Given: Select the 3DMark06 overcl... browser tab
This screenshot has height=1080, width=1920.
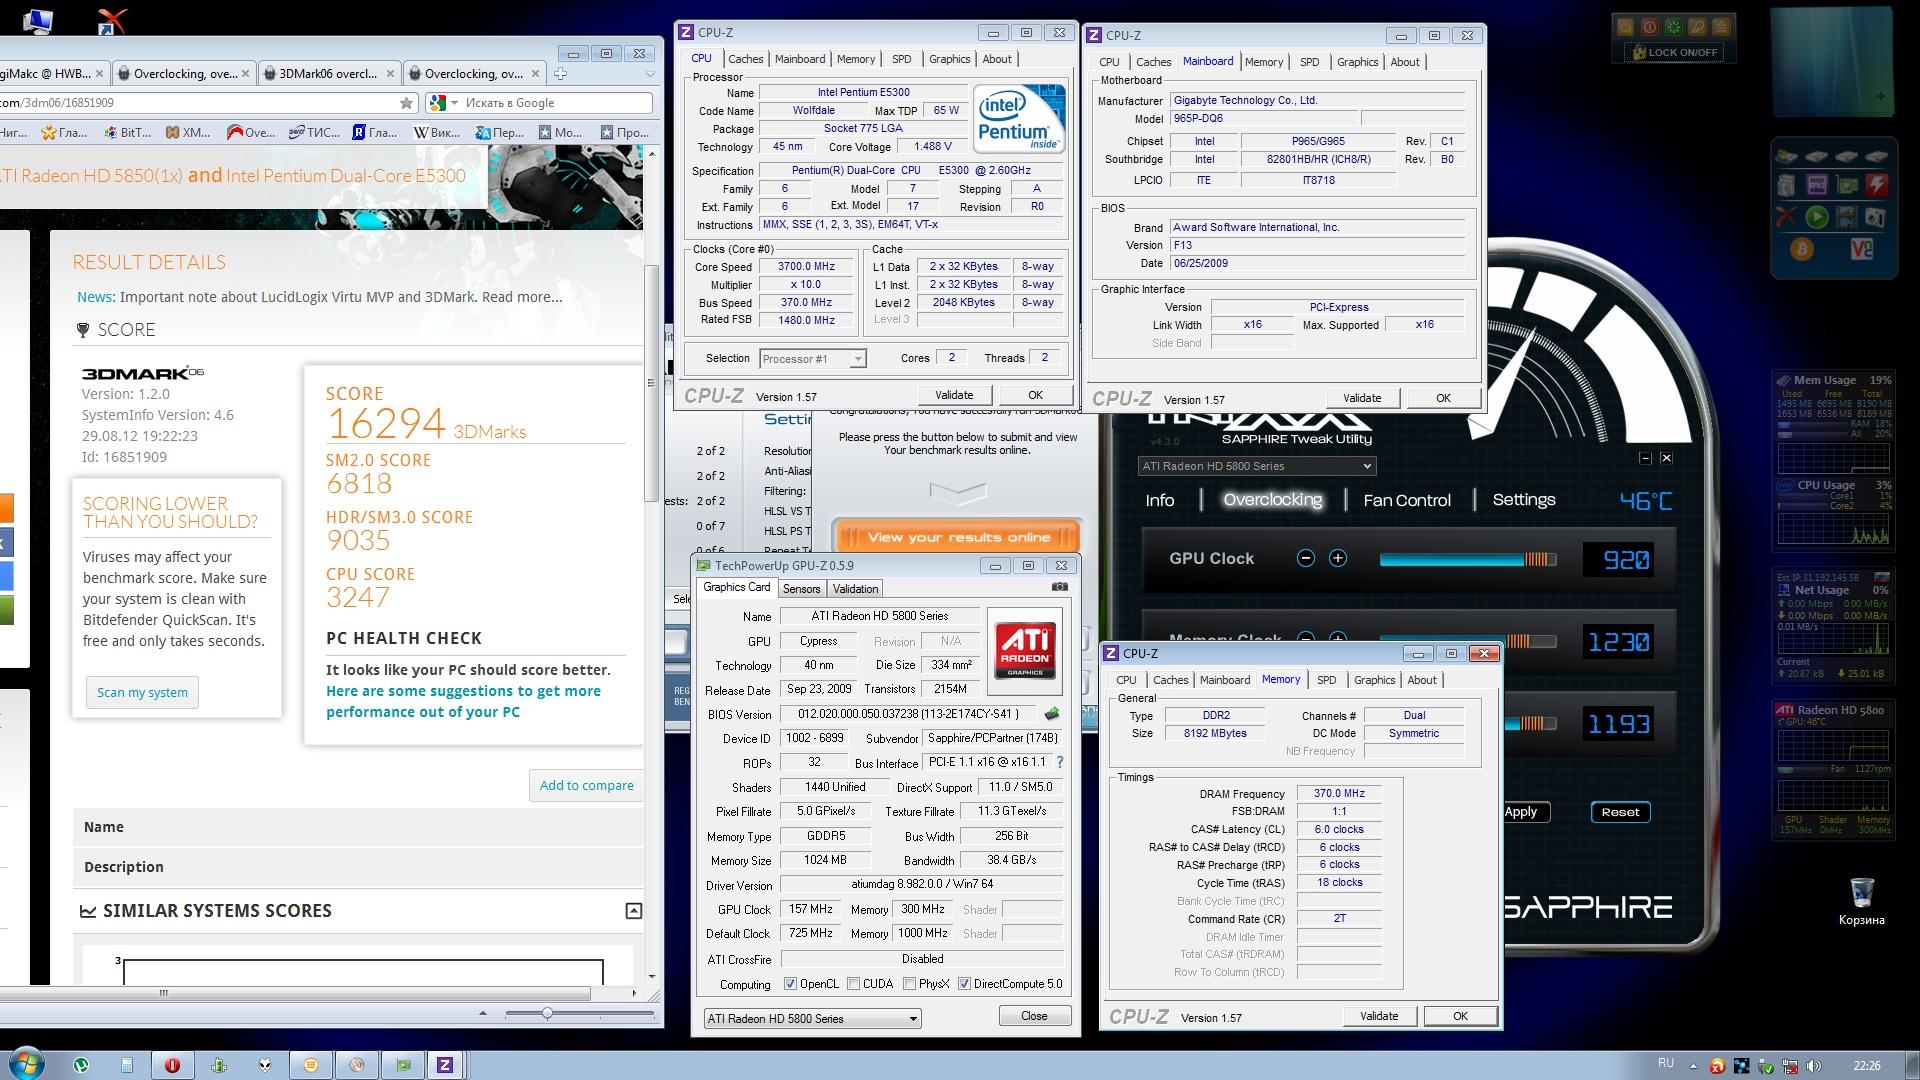Looking at the screenshot, I should tap(328, 73).
